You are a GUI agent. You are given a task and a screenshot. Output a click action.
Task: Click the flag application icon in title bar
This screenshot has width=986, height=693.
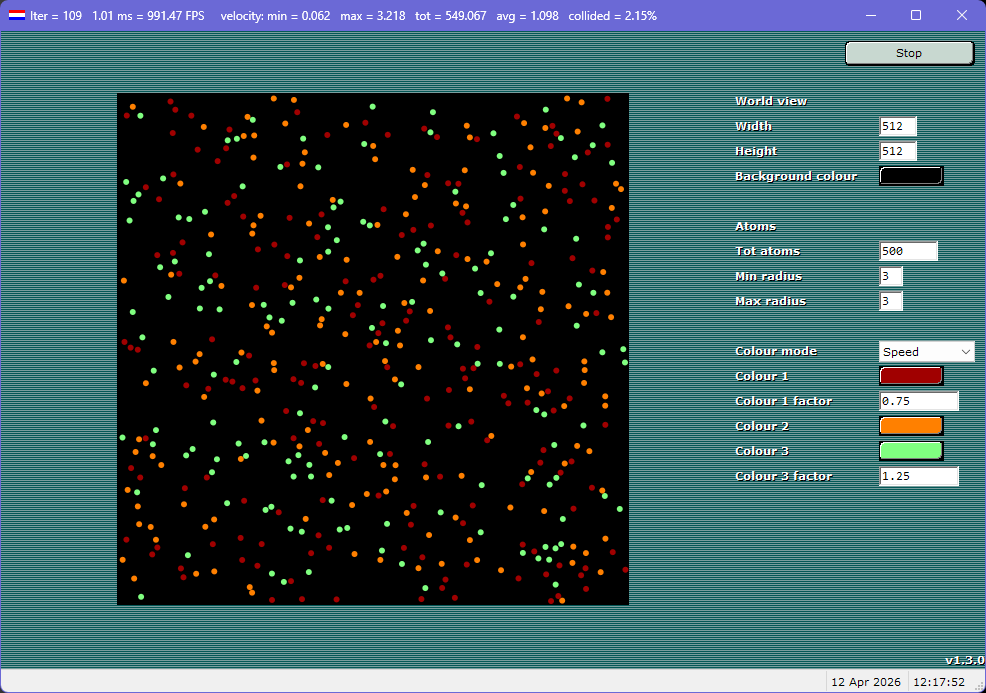pyautogui.click(x=17, y=16)
